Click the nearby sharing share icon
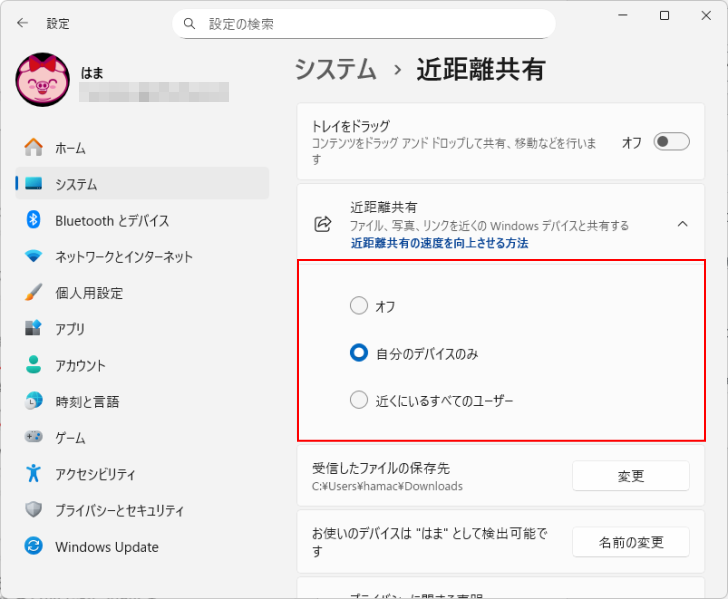Image resolution: width=728 pixels, height=599 pixels. 323,224
